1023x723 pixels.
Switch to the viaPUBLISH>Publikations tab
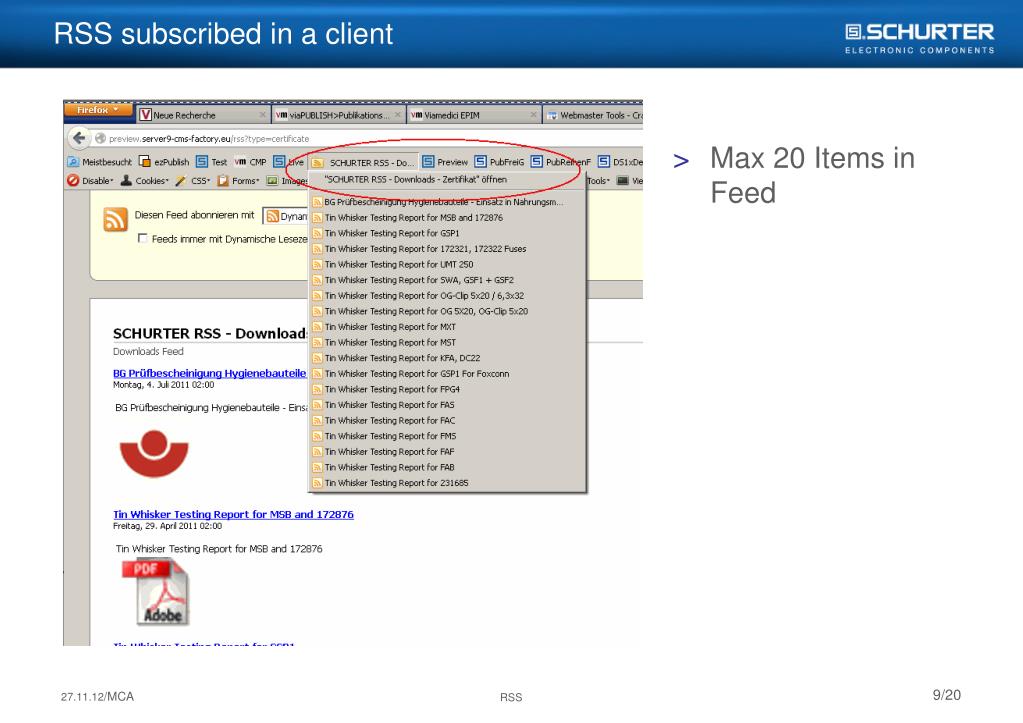tap(339, 115)
